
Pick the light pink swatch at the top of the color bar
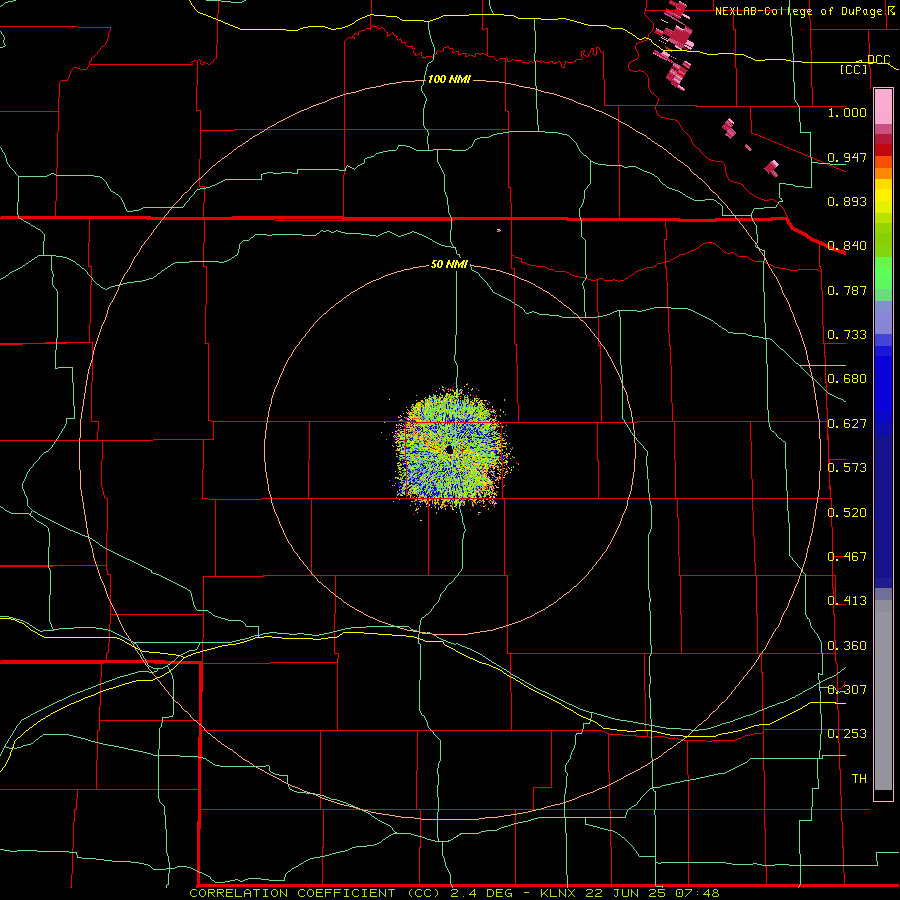883,107
